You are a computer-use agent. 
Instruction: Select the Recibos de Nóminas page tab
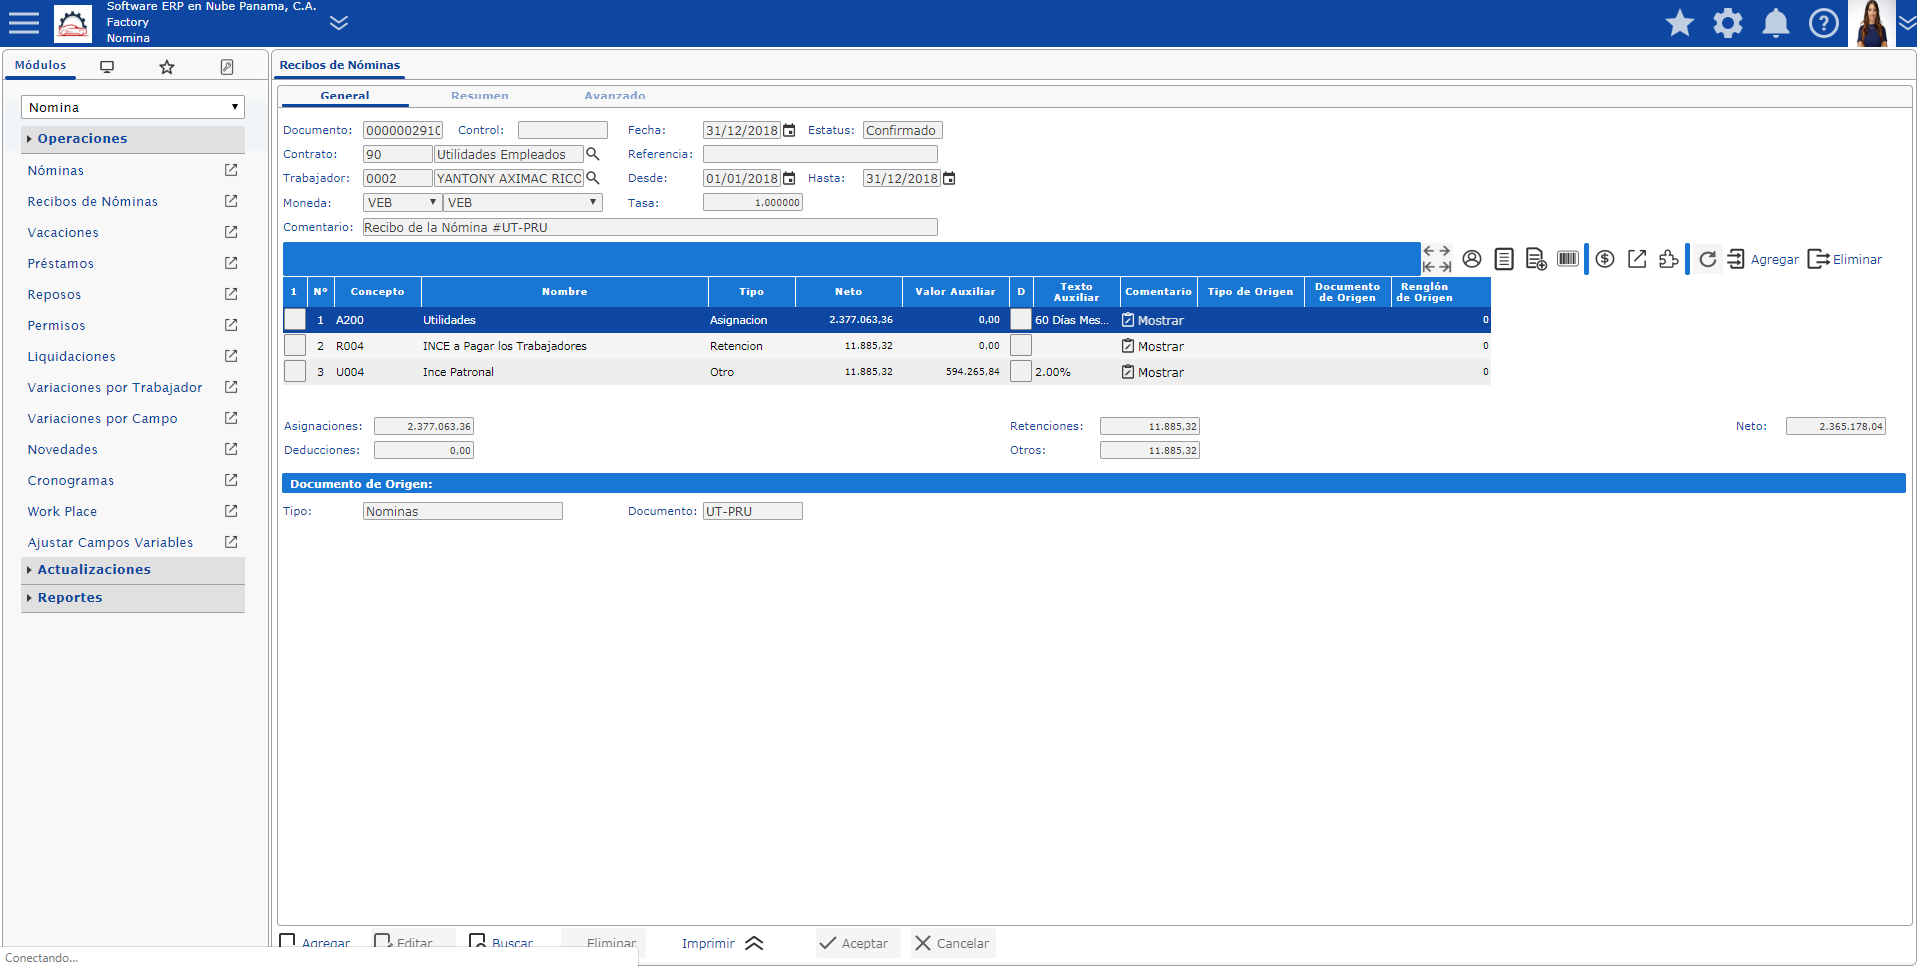(340, 65)
